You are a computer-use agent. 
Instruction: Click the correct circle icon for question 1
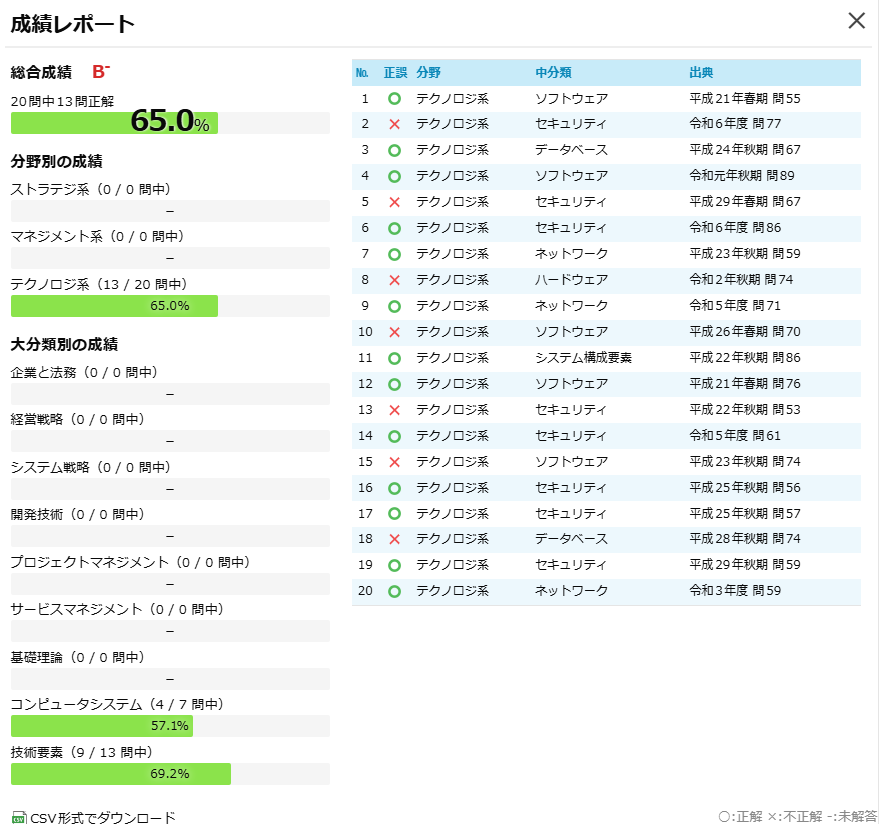(394, 99)
